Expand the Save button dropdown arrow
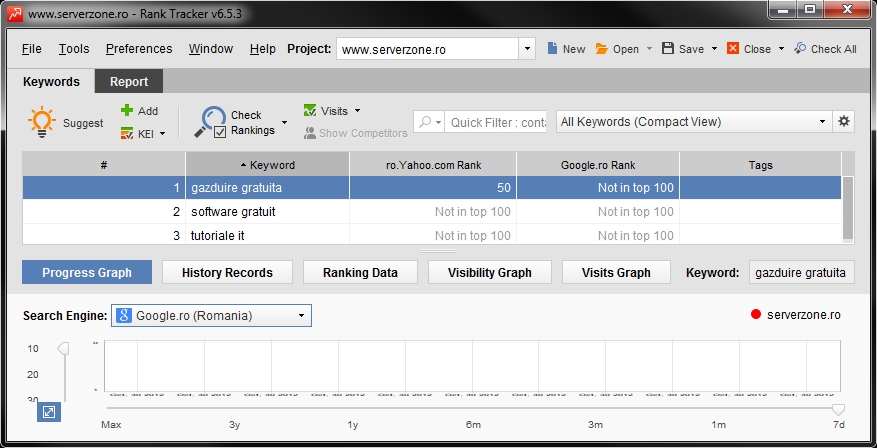The width and height of the screenshot is (877, 448). point(714,49)
